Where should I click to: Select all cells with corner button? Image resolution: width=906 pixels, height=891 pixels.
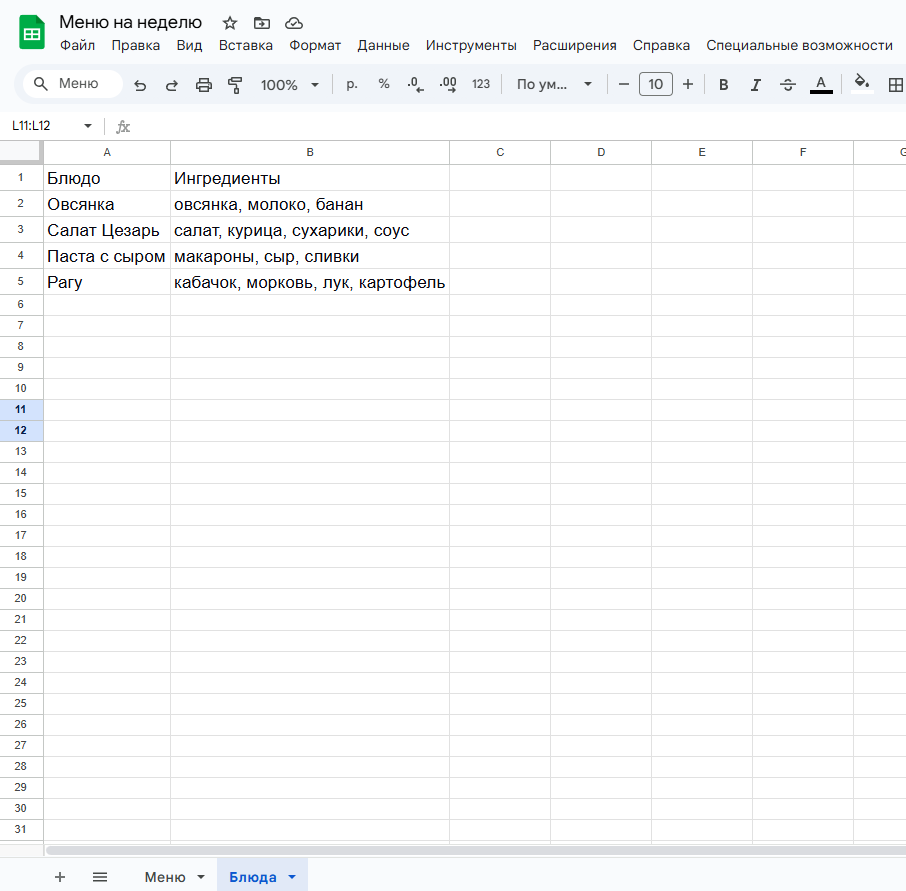[21, 152]
